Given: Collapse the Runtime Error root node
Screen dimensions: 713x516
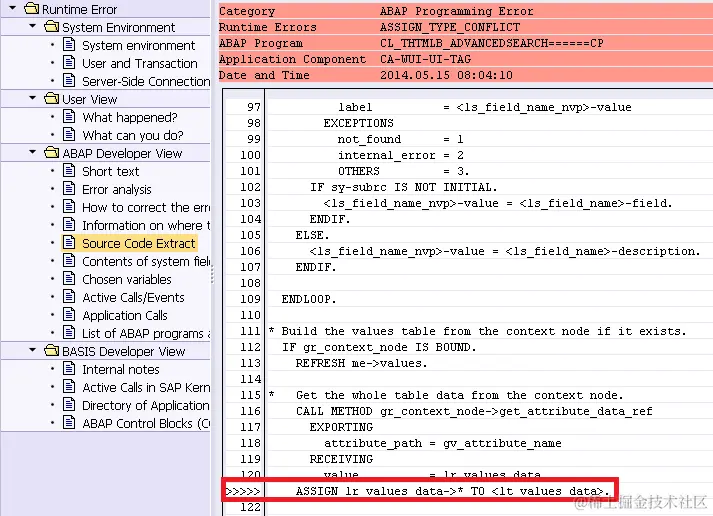Looking at the screenshot, I should tap(13, 8).
